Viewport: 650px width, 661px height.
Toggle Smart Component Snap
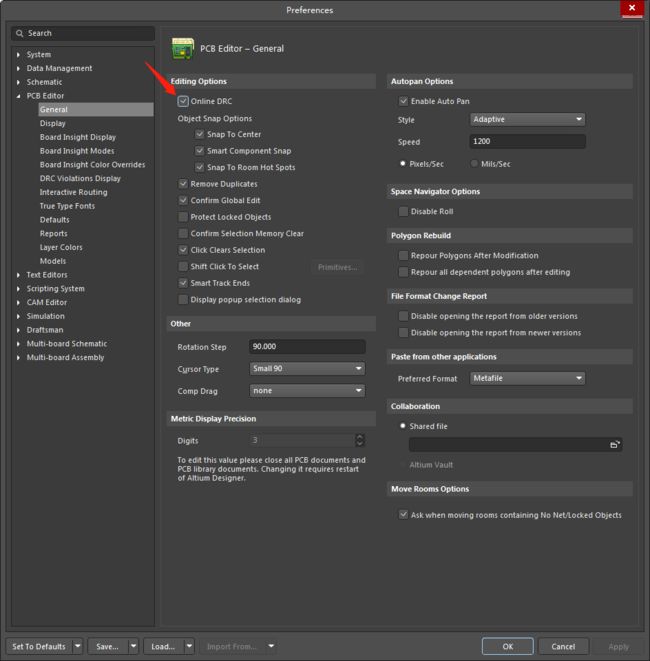[200, 150]
